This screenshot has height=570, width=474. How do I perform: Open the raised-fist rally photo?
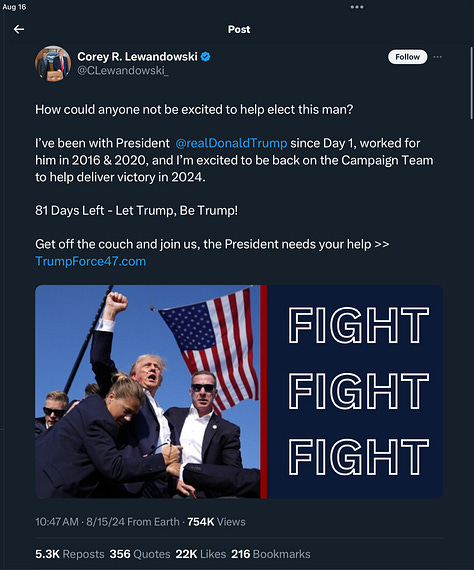(148, 392)
